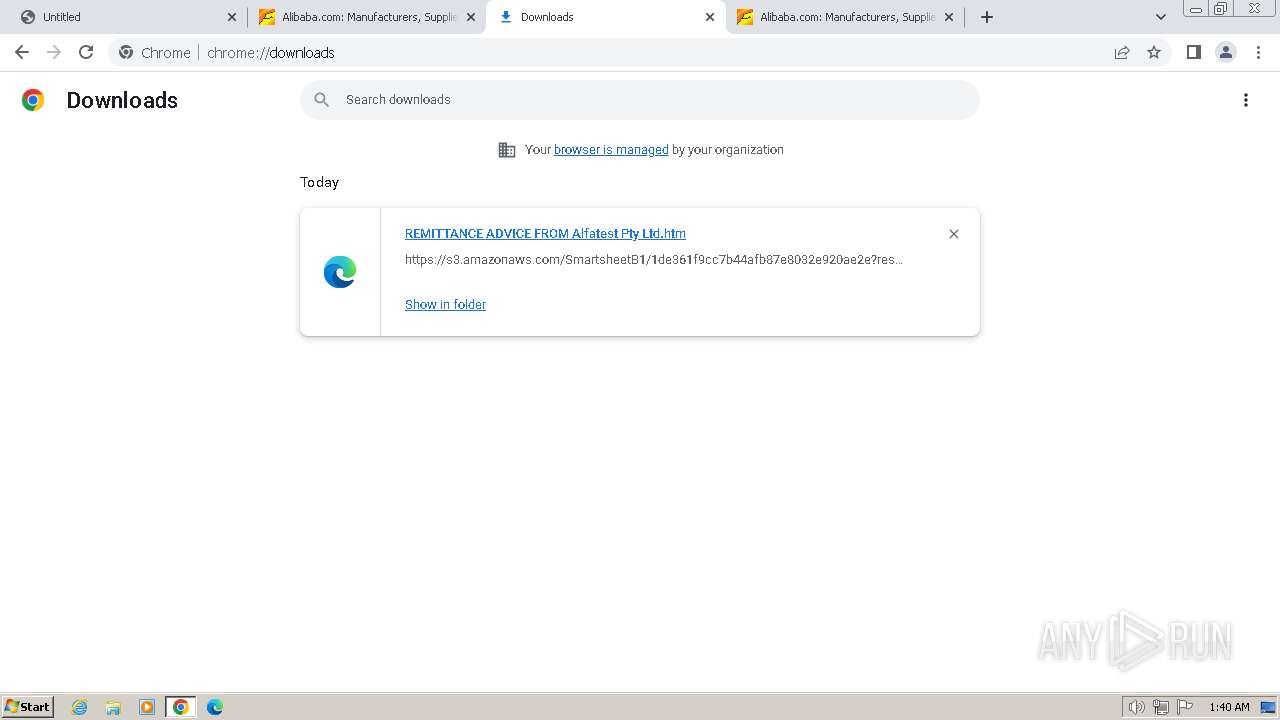Click the Downloads page heading
The image size is (1280, 720).
point(122,100)
